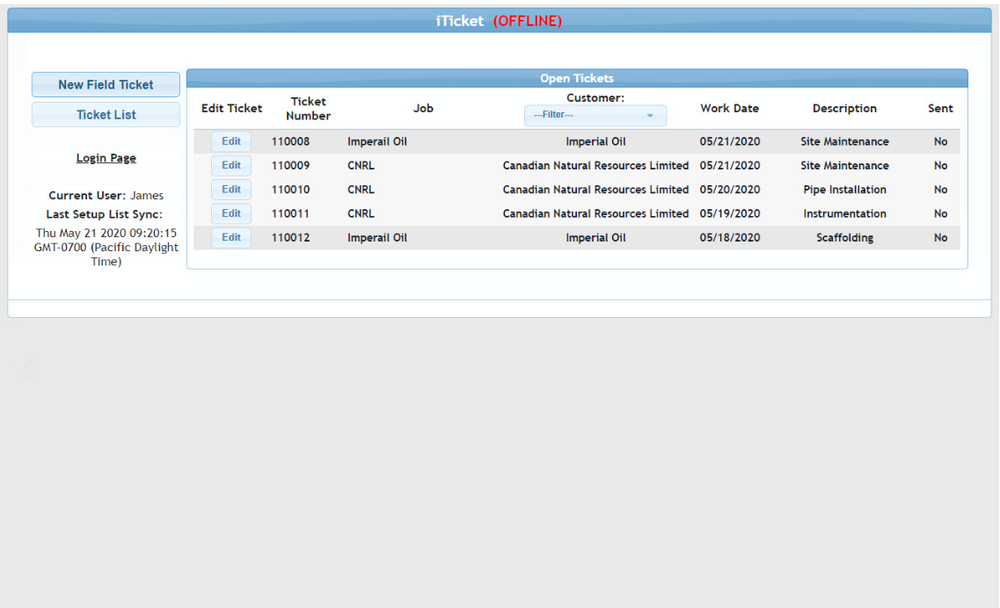The width and height of the screenshot is (1000, 608).
Task: Edit ticket 110011
Action: [x=231, y=213]
